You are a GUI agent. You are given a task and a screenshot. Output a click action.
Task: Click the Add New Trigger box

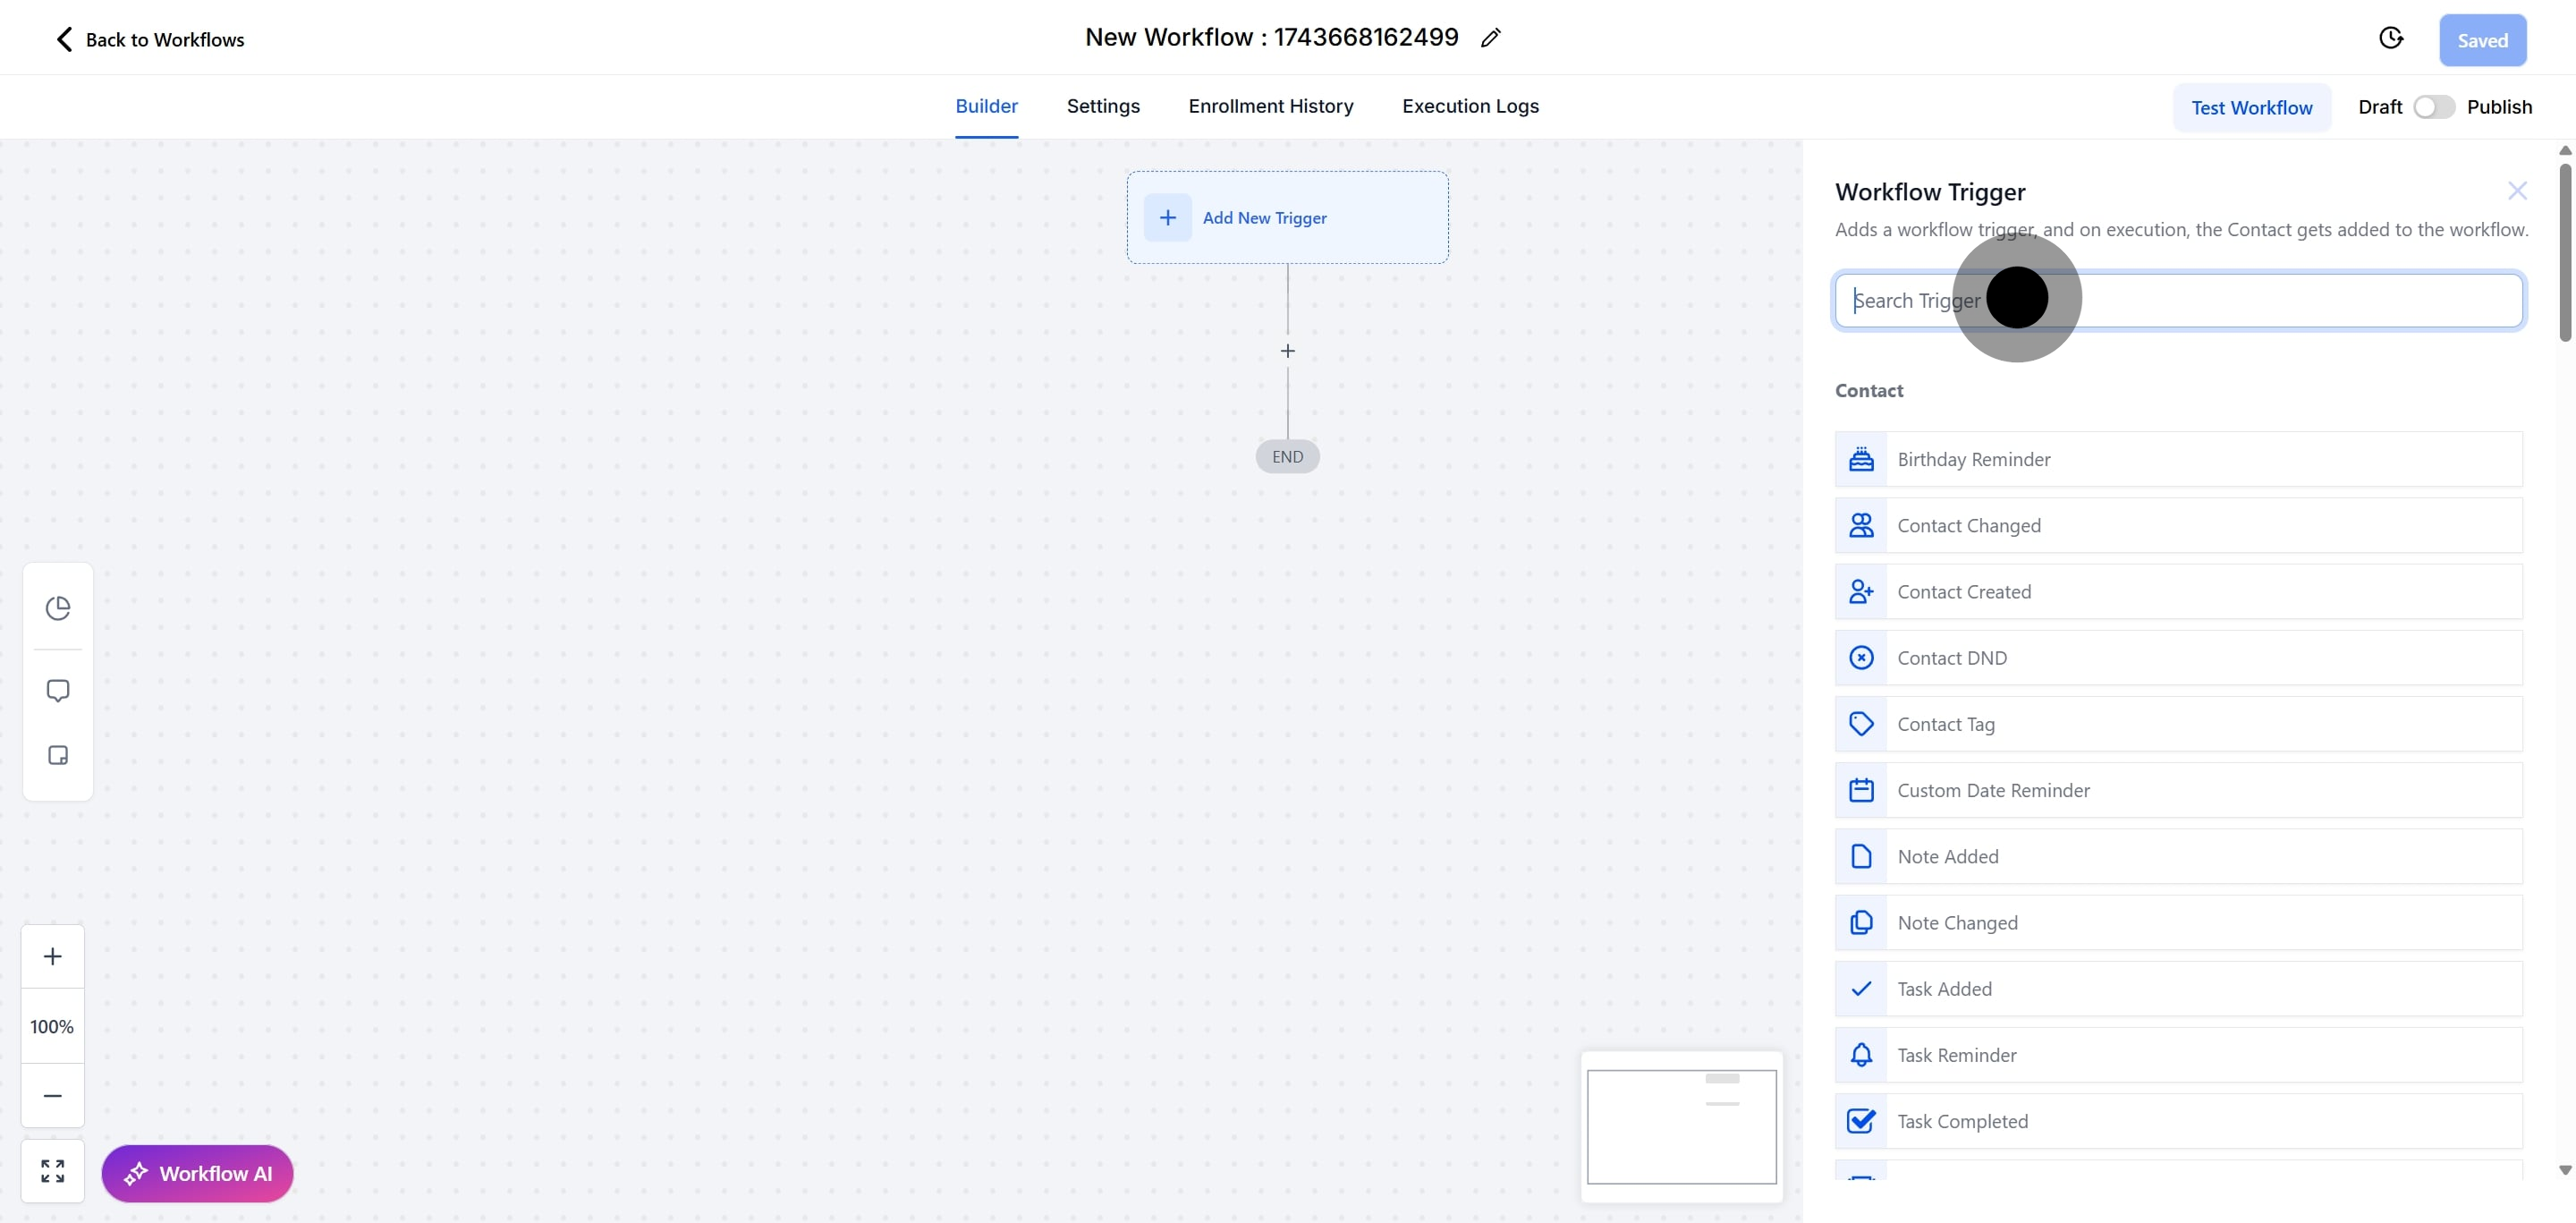(x=1287, y=218)
